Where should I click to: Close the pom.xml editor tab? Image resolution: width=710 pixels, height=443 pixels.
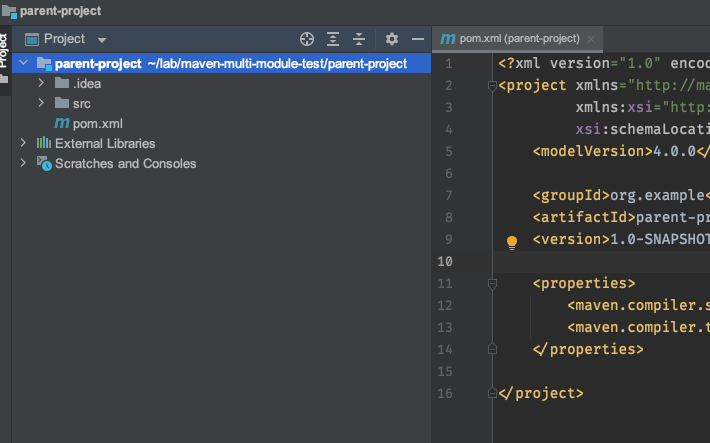point(591,39)
